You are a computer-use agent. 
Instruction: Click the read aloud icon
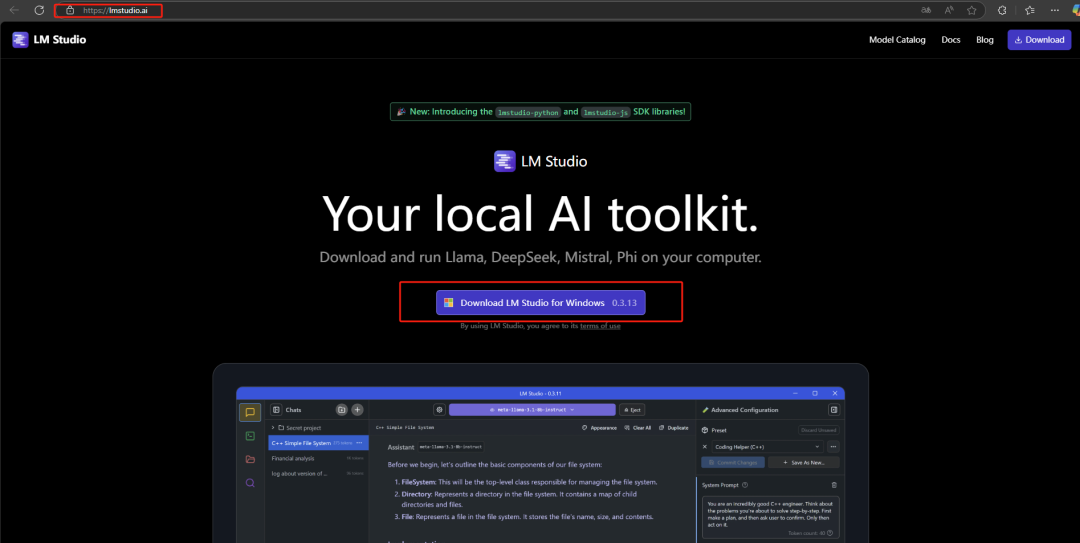(x=948, y=10)
